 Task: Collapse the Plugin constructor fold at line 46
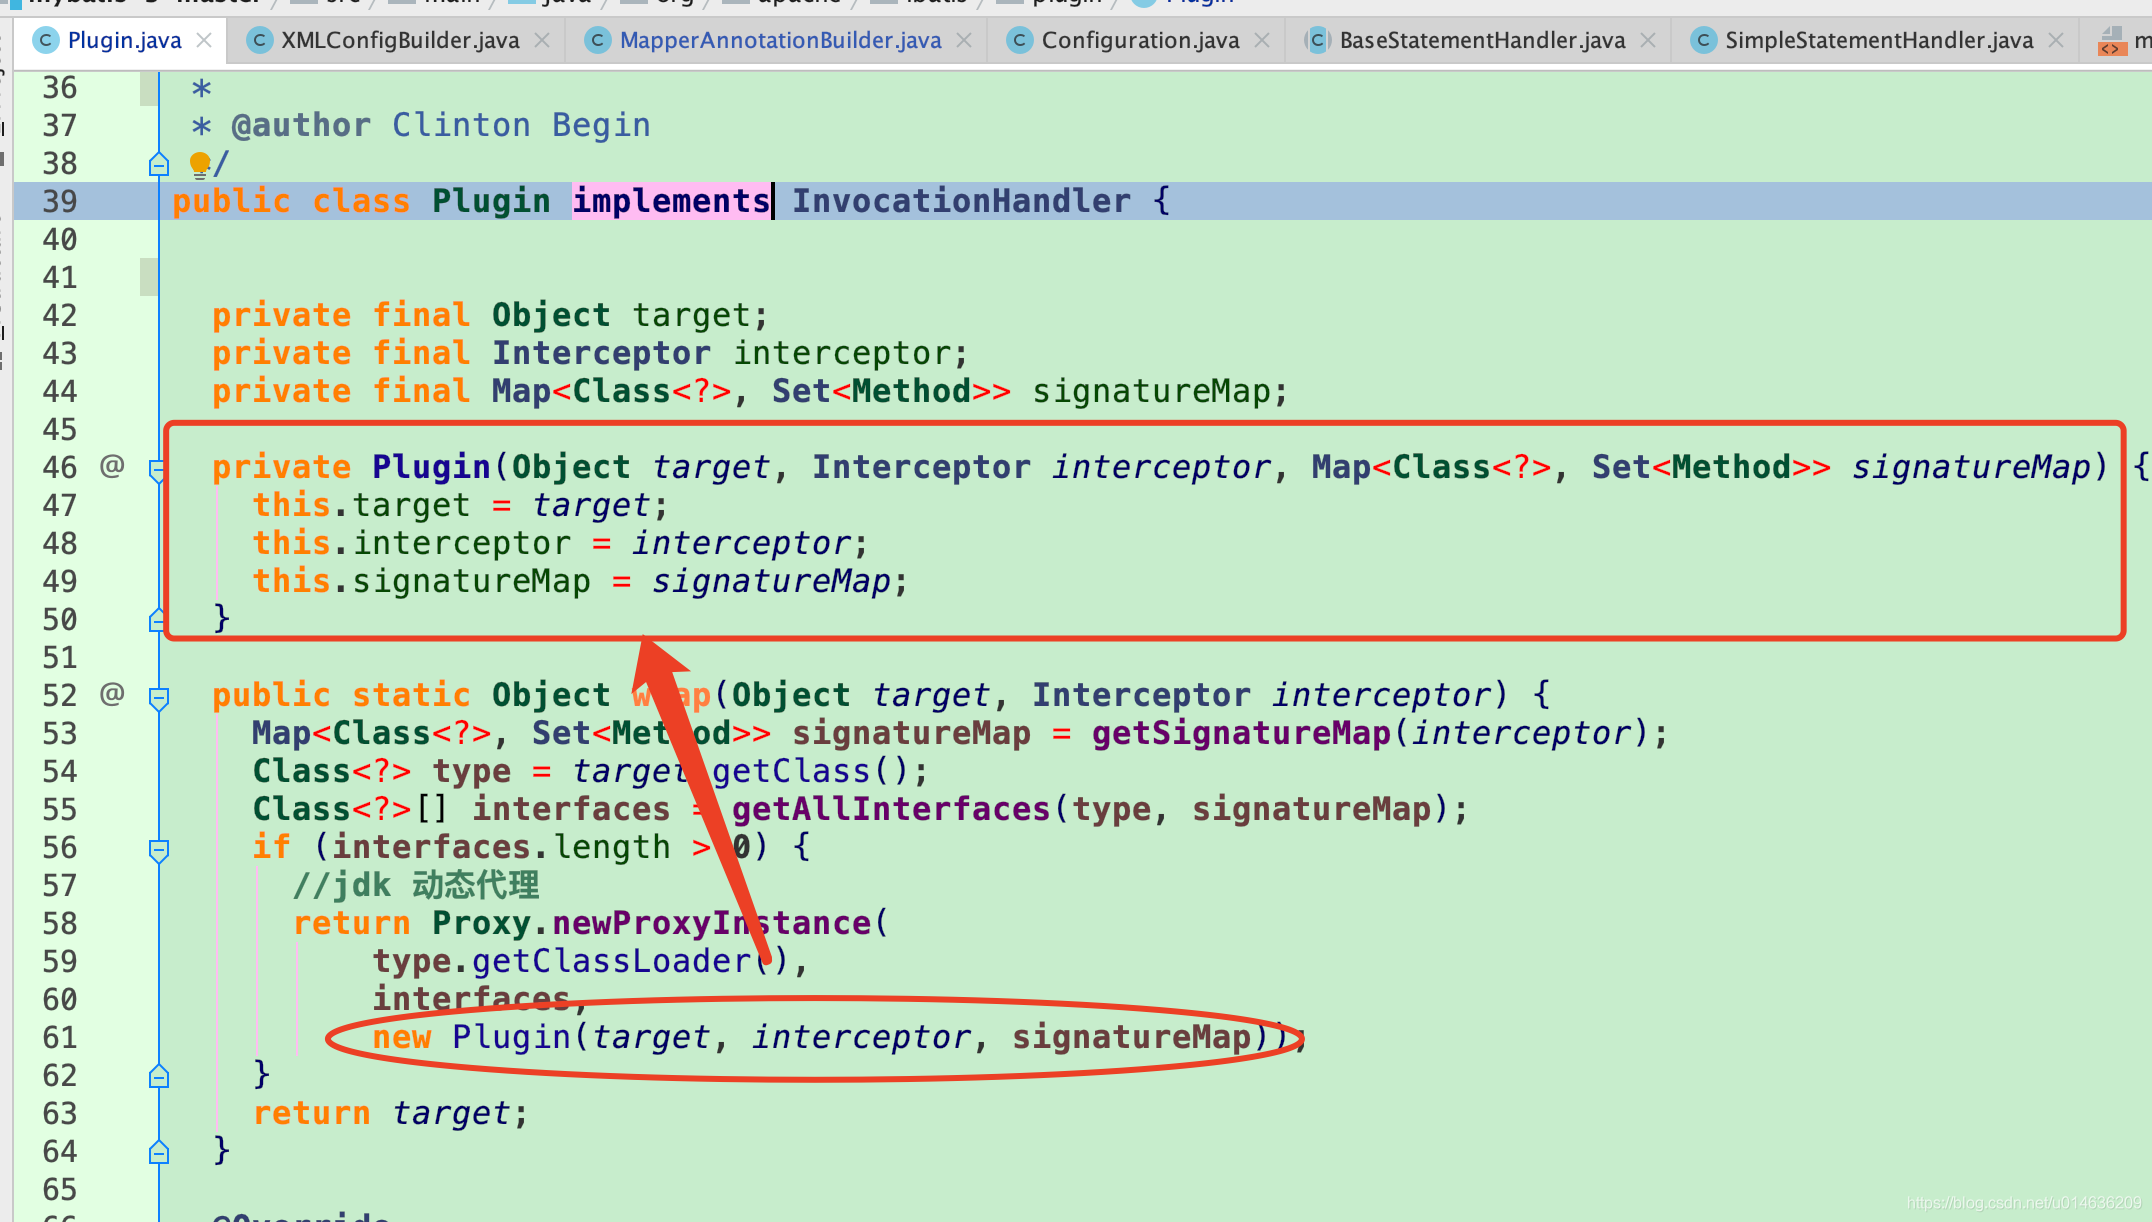tap(159, 469)
